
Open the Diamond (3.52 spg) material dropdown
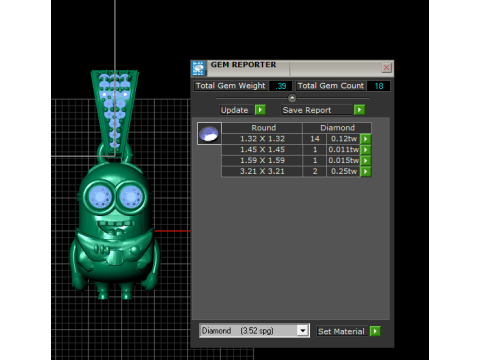(x=303, y=331)
